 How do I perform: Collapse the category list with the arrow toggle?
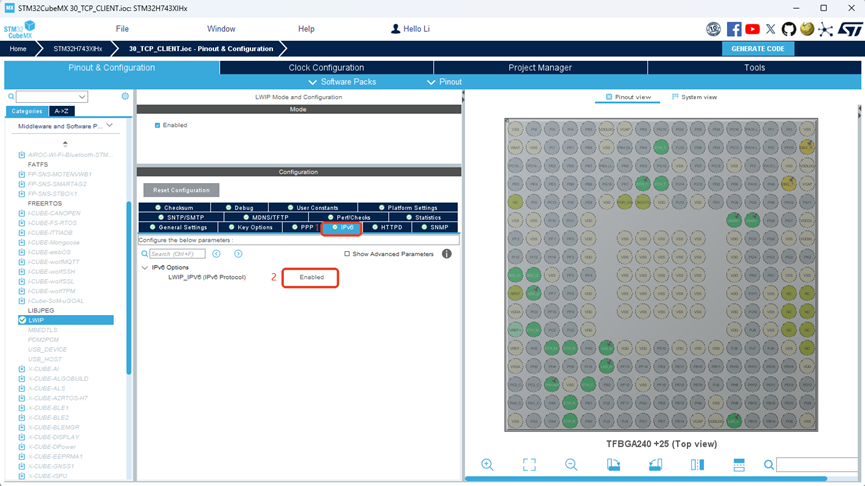pos(65,143)
